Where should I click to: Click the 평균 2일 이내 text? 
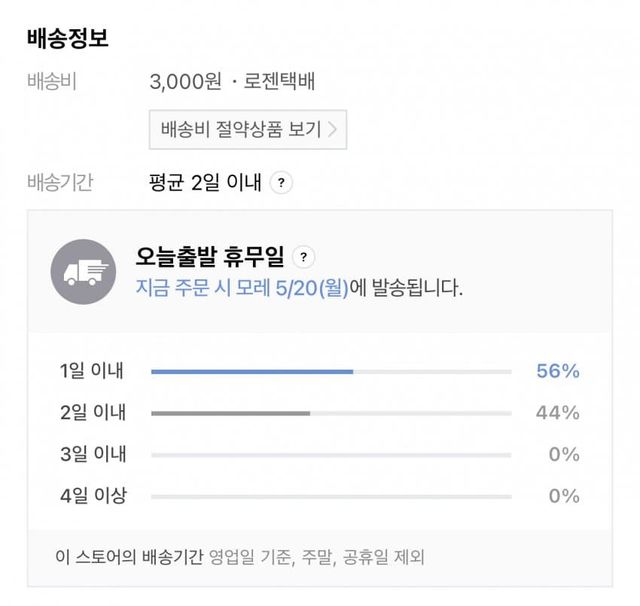[204, 183]
